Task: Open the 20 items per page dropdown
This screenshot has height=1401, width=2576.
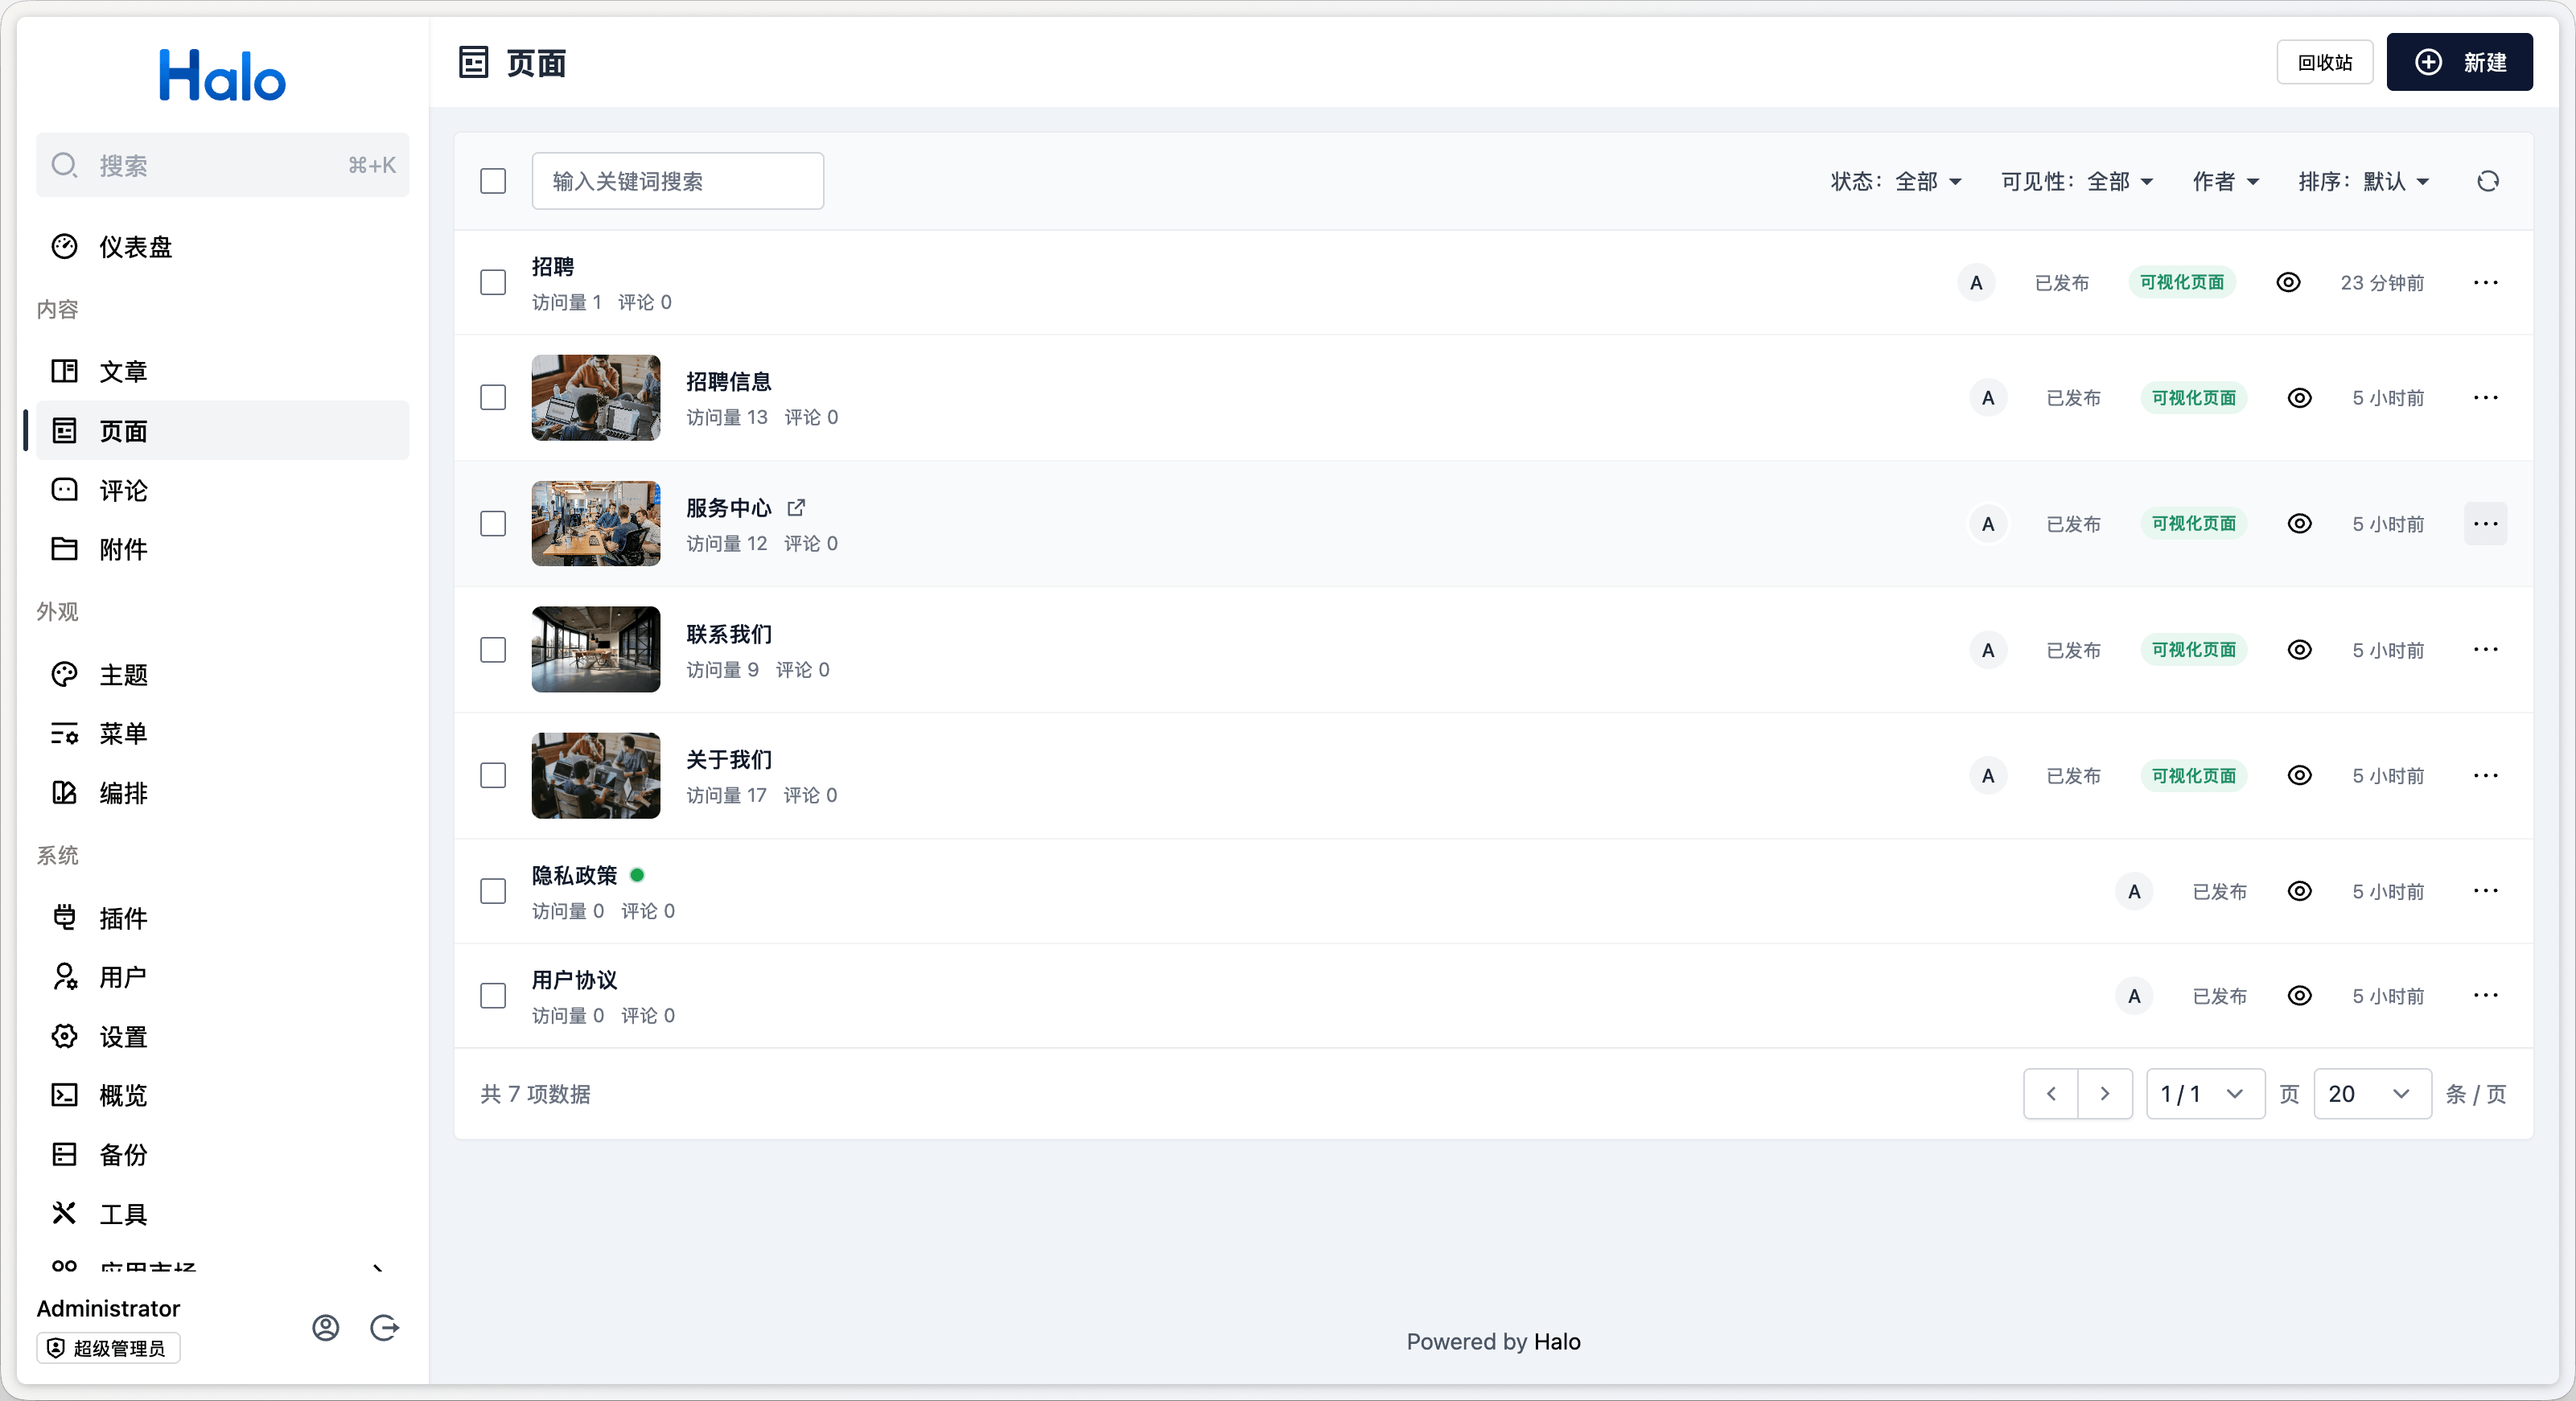Action: point(2372,1094)
